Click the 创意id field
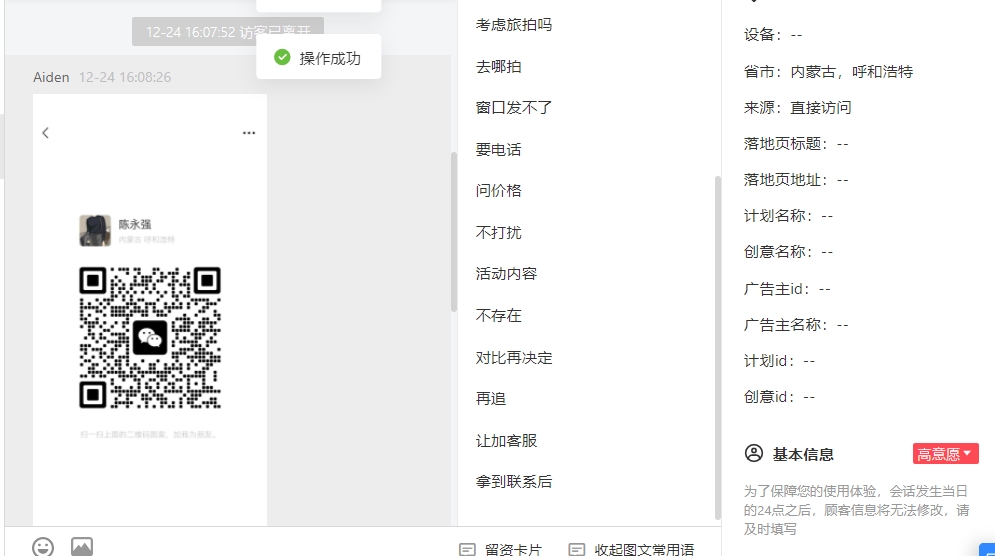995x556 pixels. [779, 397]
